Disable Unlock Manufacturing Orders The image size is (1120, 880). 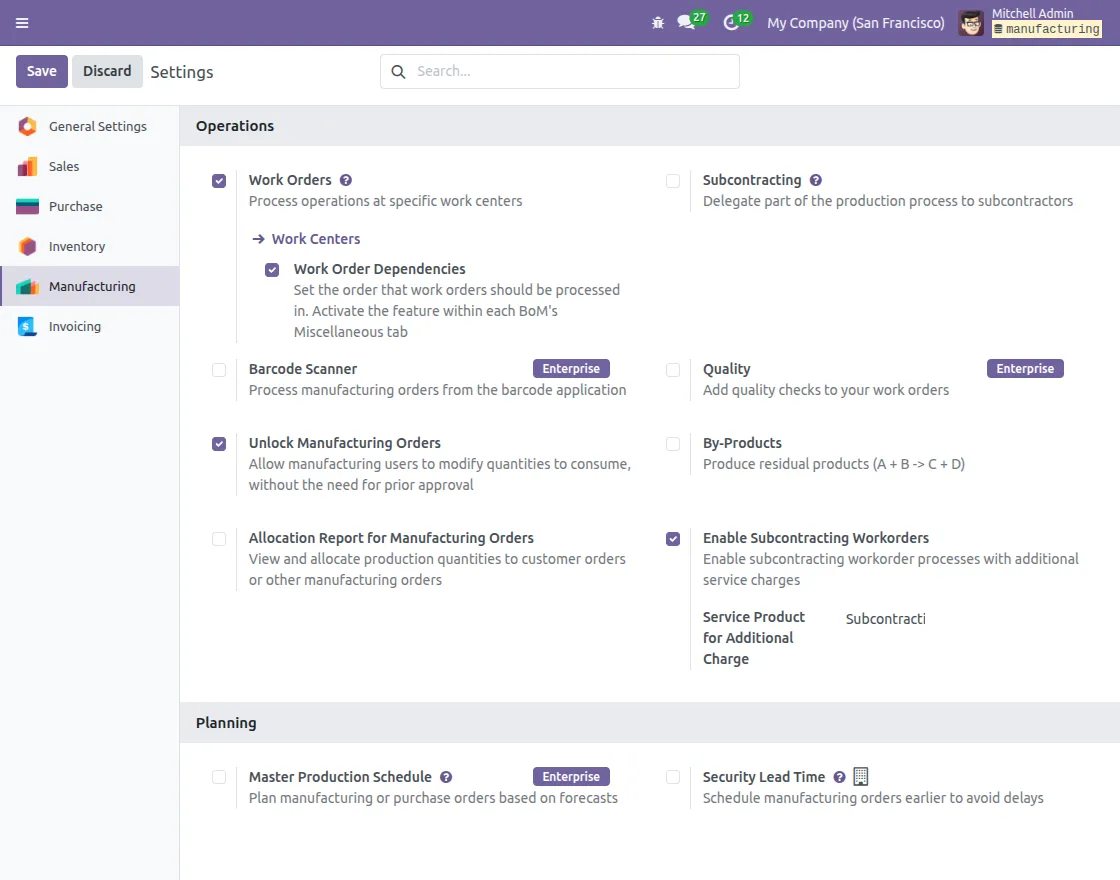pos(219,443)
